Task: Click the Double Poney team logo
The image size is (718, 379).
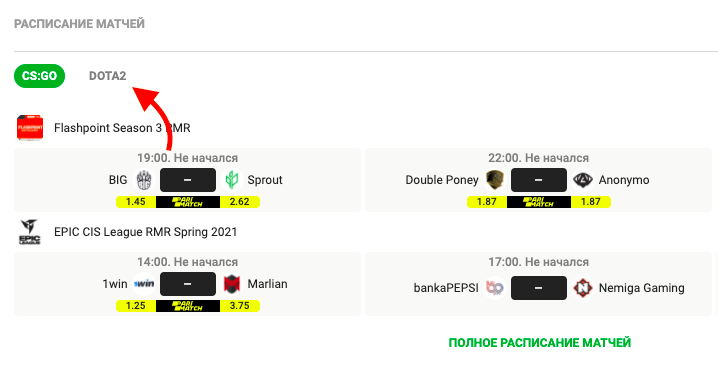Action: point(495,180)
